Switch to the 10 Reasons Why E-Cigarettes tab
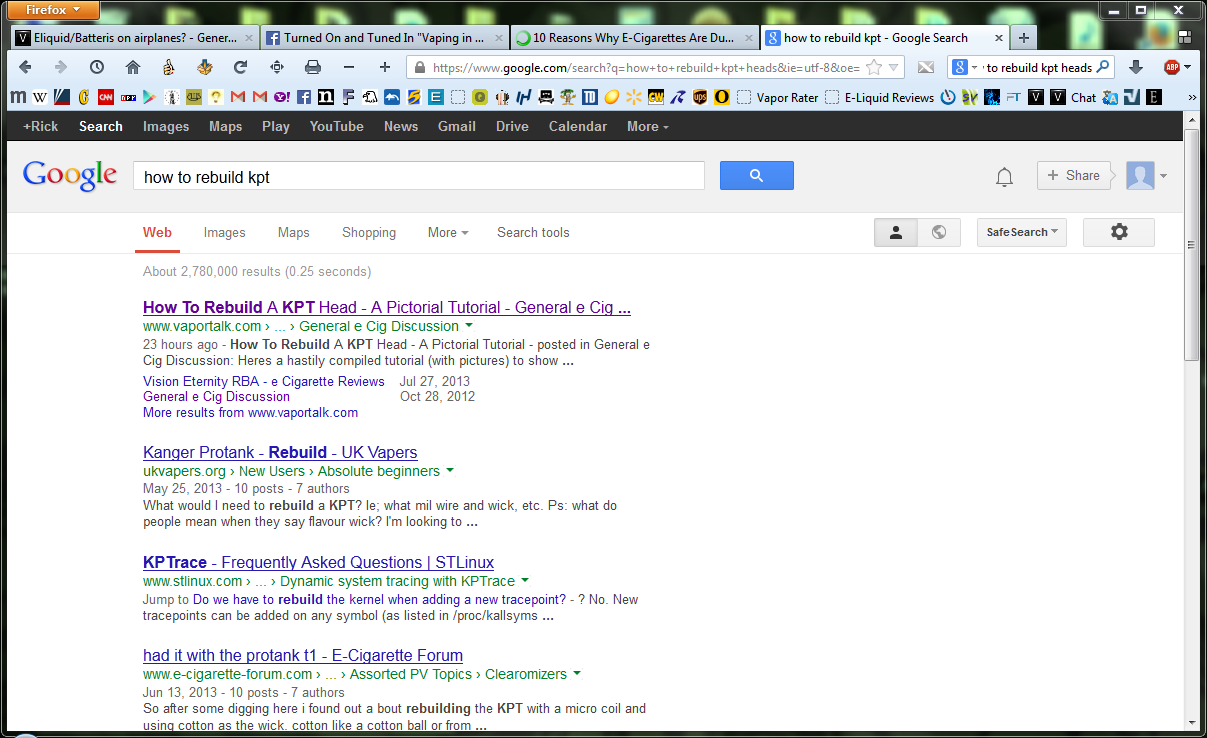This screenshot has width=1207, height=738. (x=634, y=38)
